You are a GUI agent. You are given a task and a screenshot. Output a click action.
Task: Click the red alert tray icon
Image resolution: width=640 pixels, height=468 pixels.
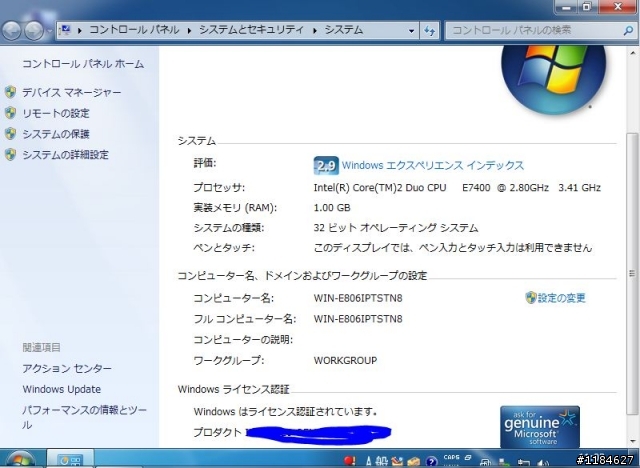[349, 461]
